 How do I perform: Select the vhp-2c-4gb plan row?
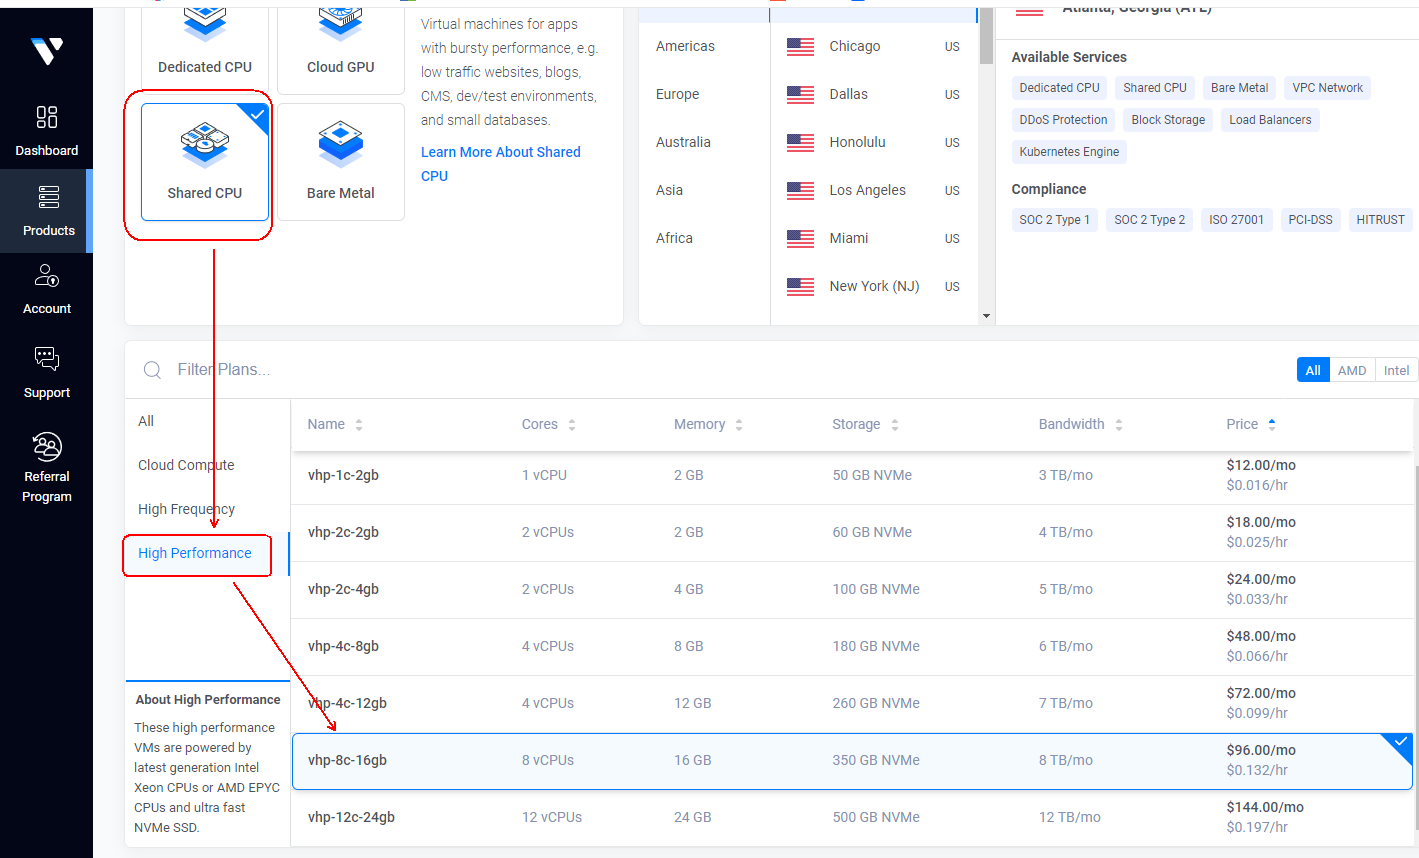[x=852, y=589]
